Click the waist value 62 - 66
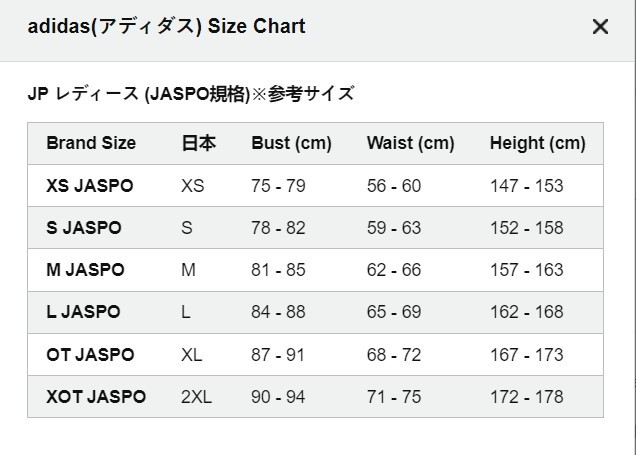 pos(393,270)
